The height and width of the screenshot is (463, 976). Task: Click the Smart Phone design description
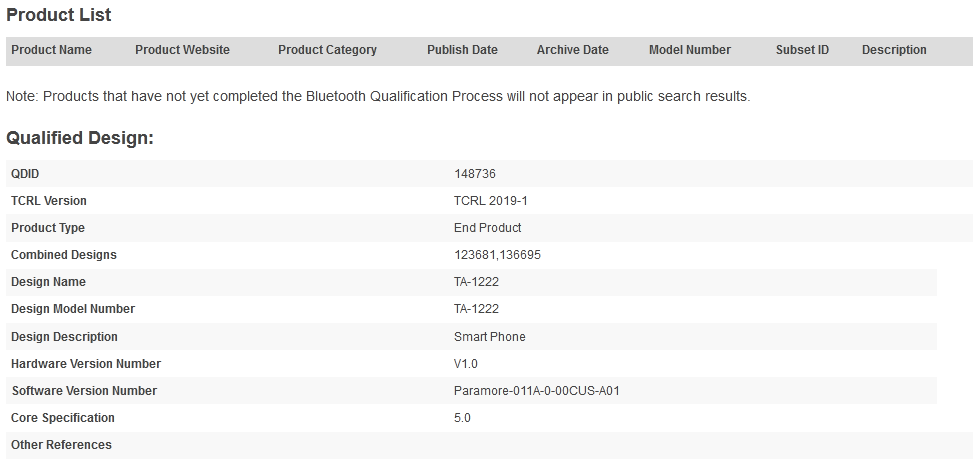click(x=489, y=337)
